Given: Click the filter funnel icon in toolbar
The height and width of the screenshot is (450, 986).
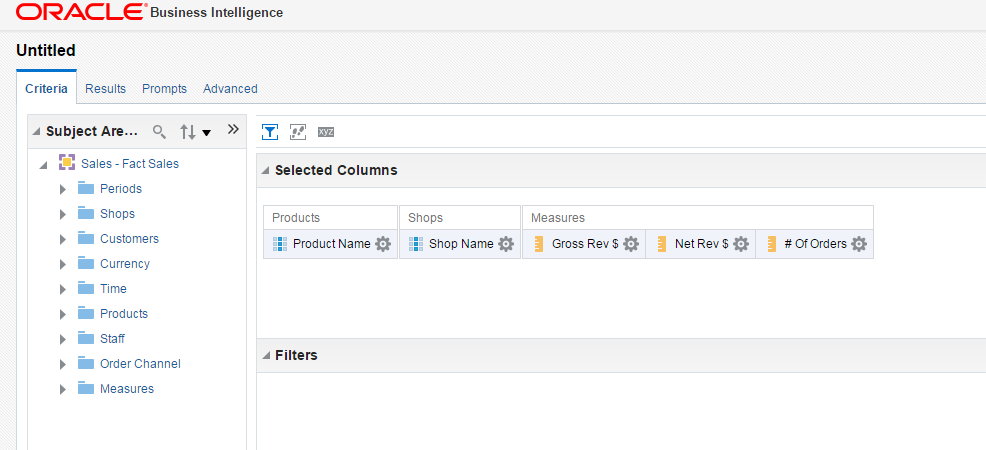Looking at the screenshot, I should click(x=270, y=132).
